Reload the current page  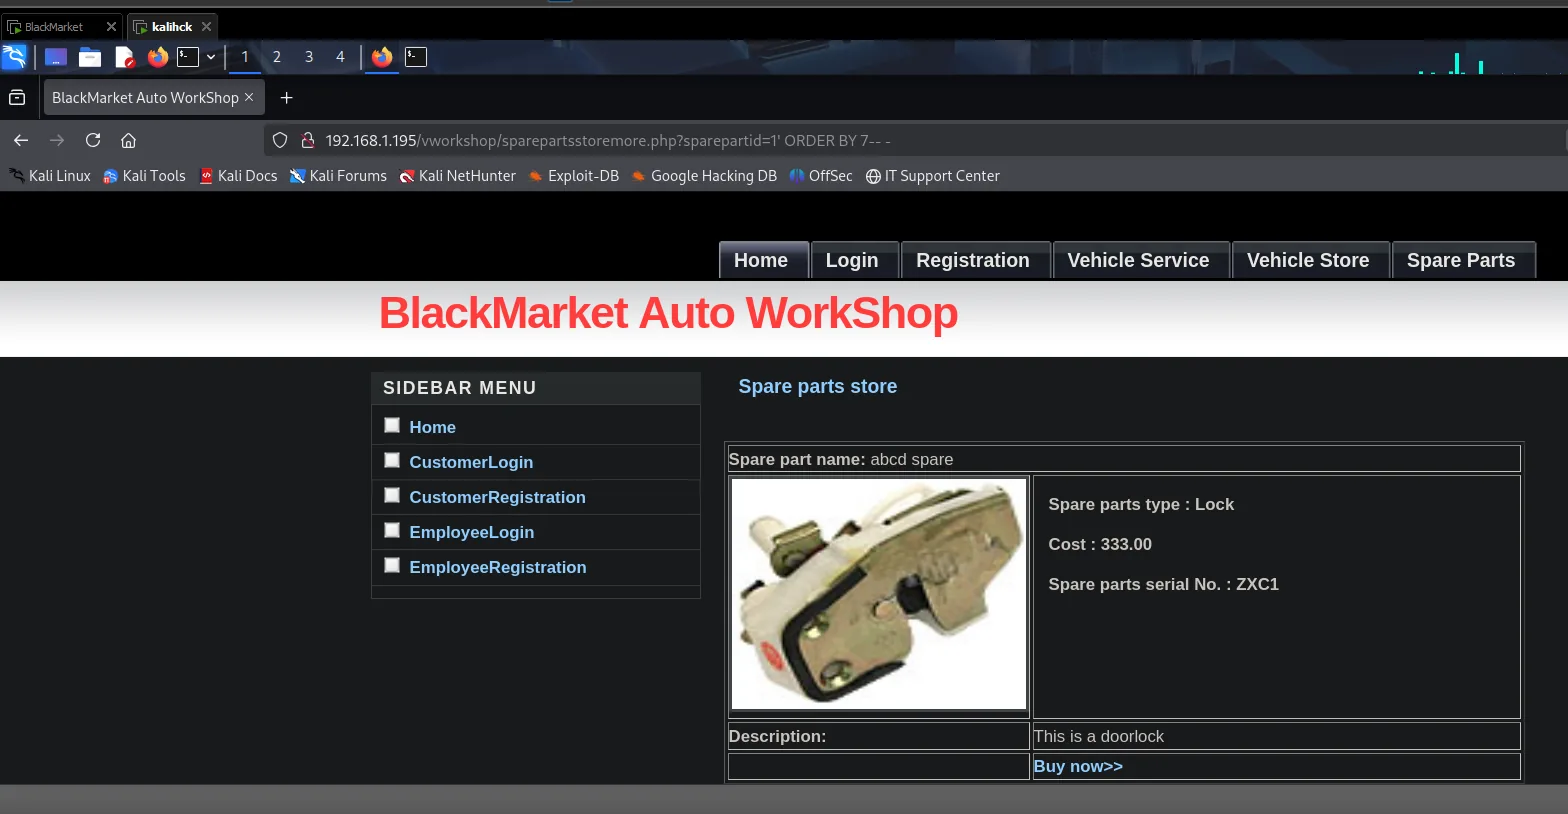click(x=93, y=140)
